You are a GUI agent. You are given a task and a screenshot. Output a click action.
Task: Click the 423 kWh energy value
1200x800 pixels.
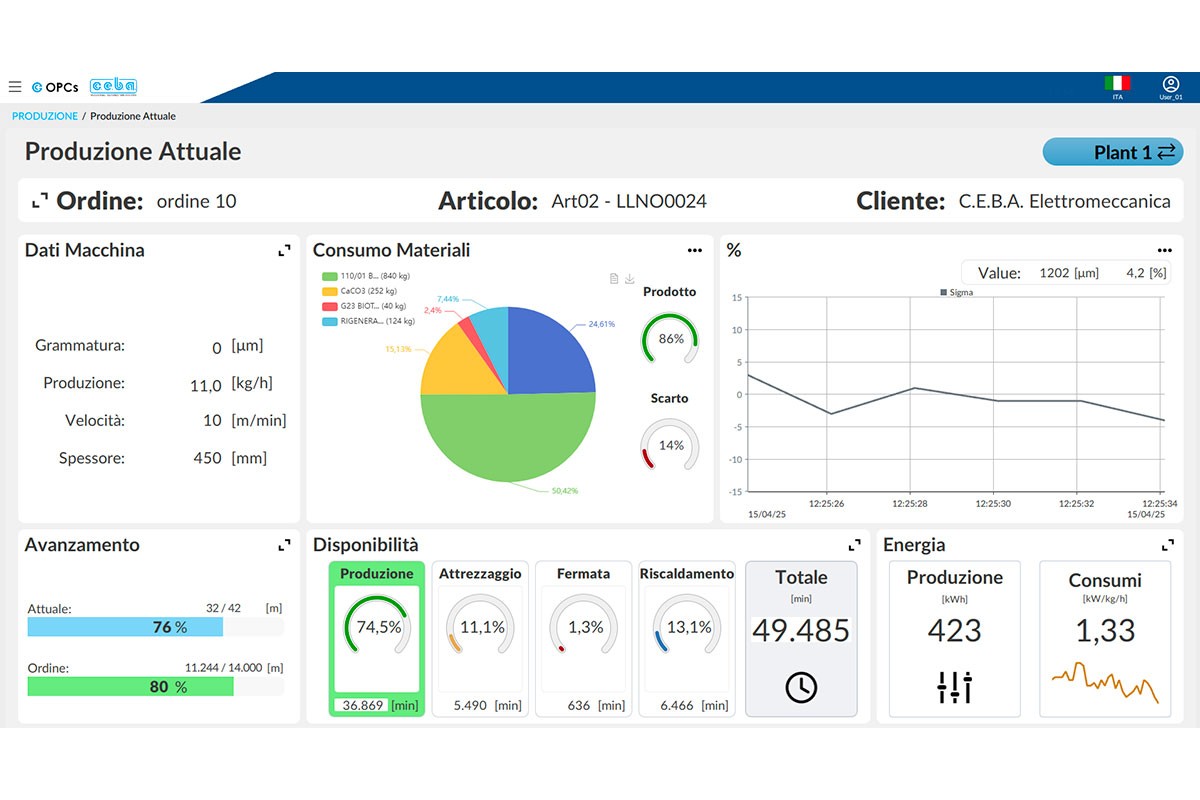pos(955,631)
